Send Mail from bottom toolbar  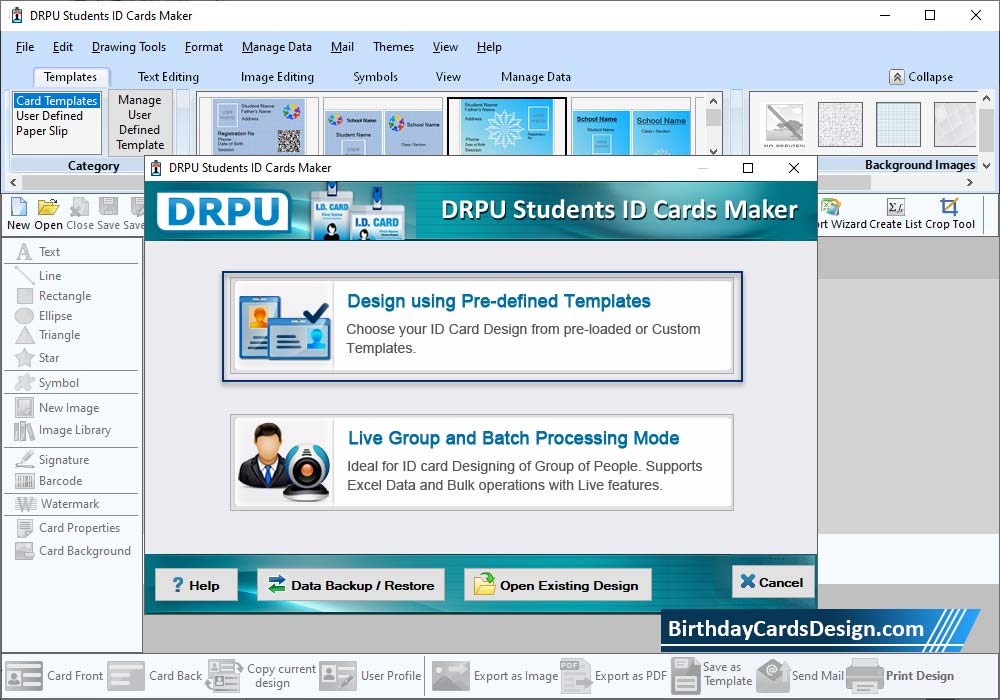point(800,676)
